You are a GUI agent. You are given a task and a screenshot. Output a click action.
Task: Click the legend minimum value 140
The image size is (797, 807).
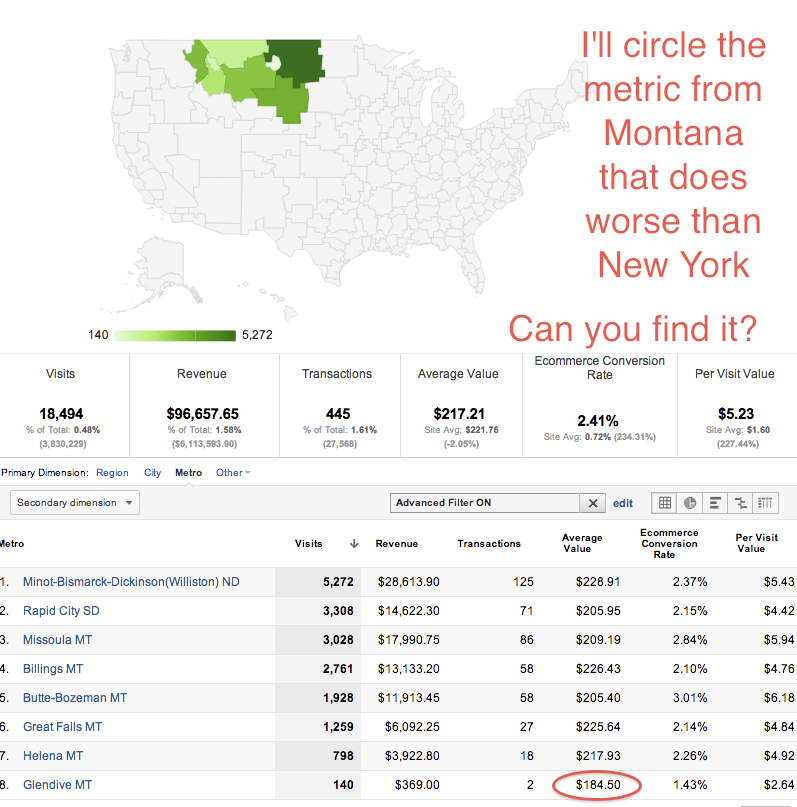pyautogui.click(x=98, y=335)
